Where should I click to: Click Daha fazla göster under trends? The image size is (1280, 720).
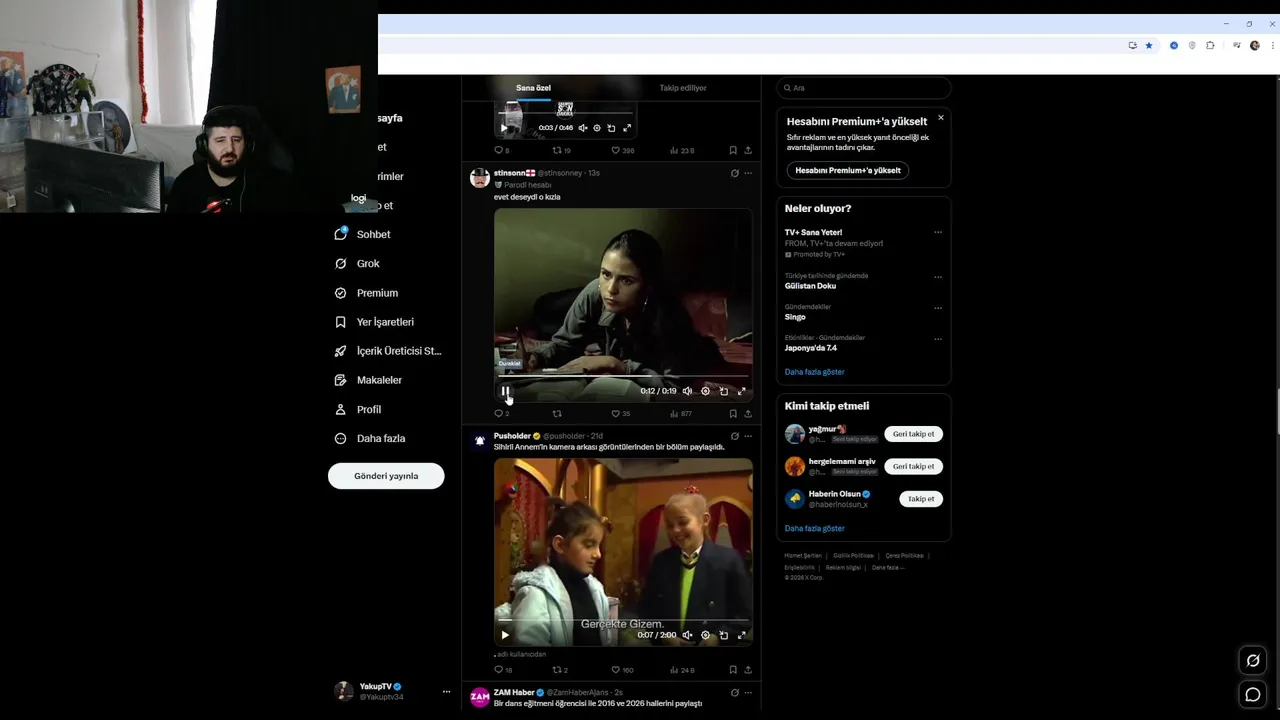pos(815,372)
